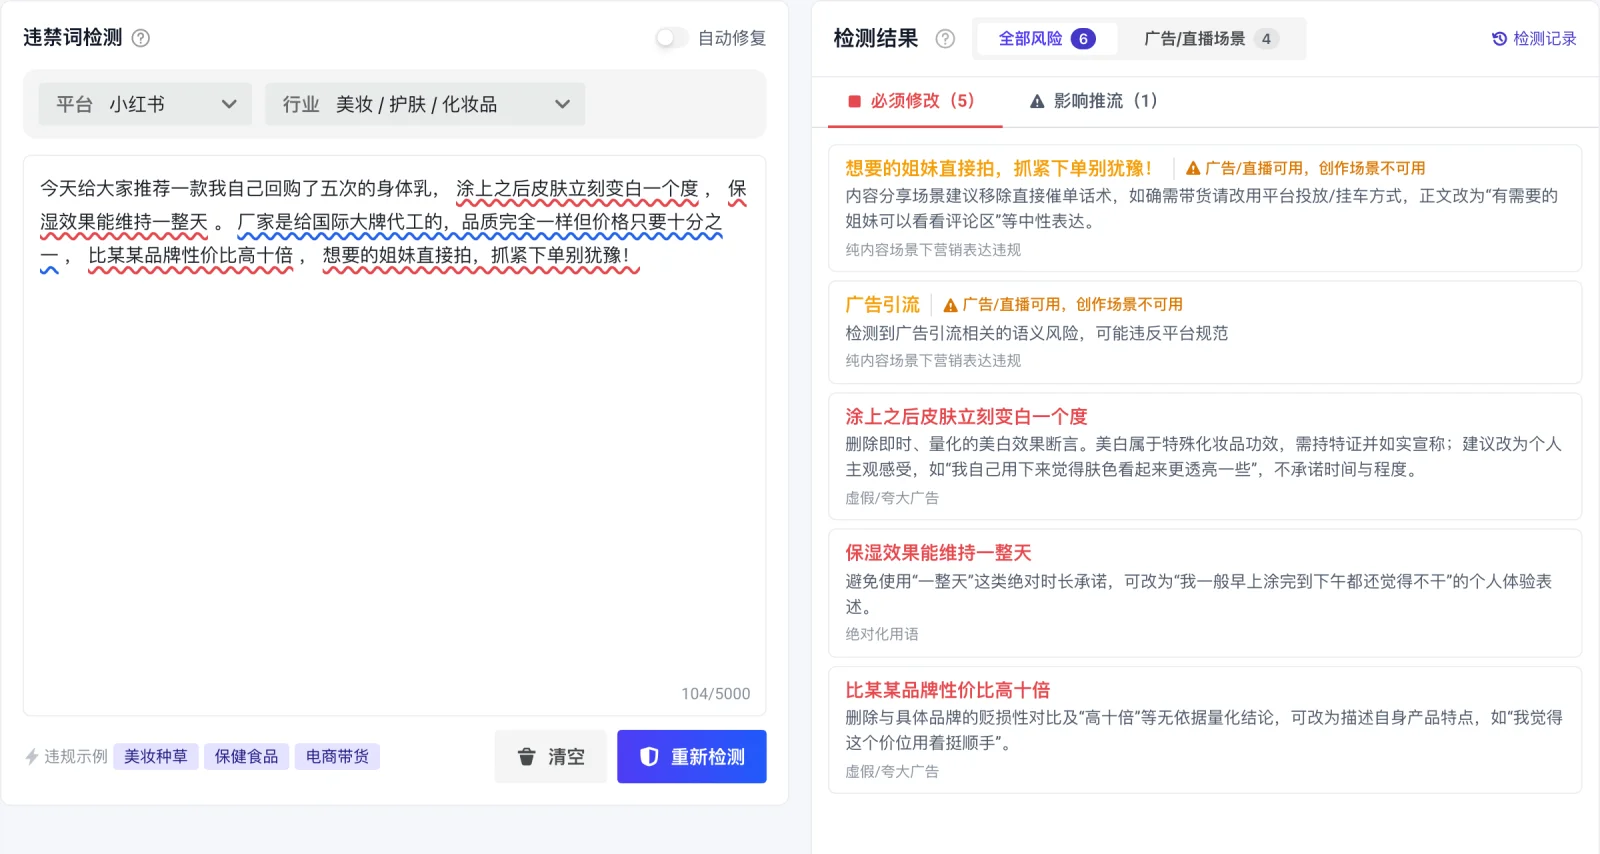Click the count badge 4 on 广告/直播场景

[1266, 39]
